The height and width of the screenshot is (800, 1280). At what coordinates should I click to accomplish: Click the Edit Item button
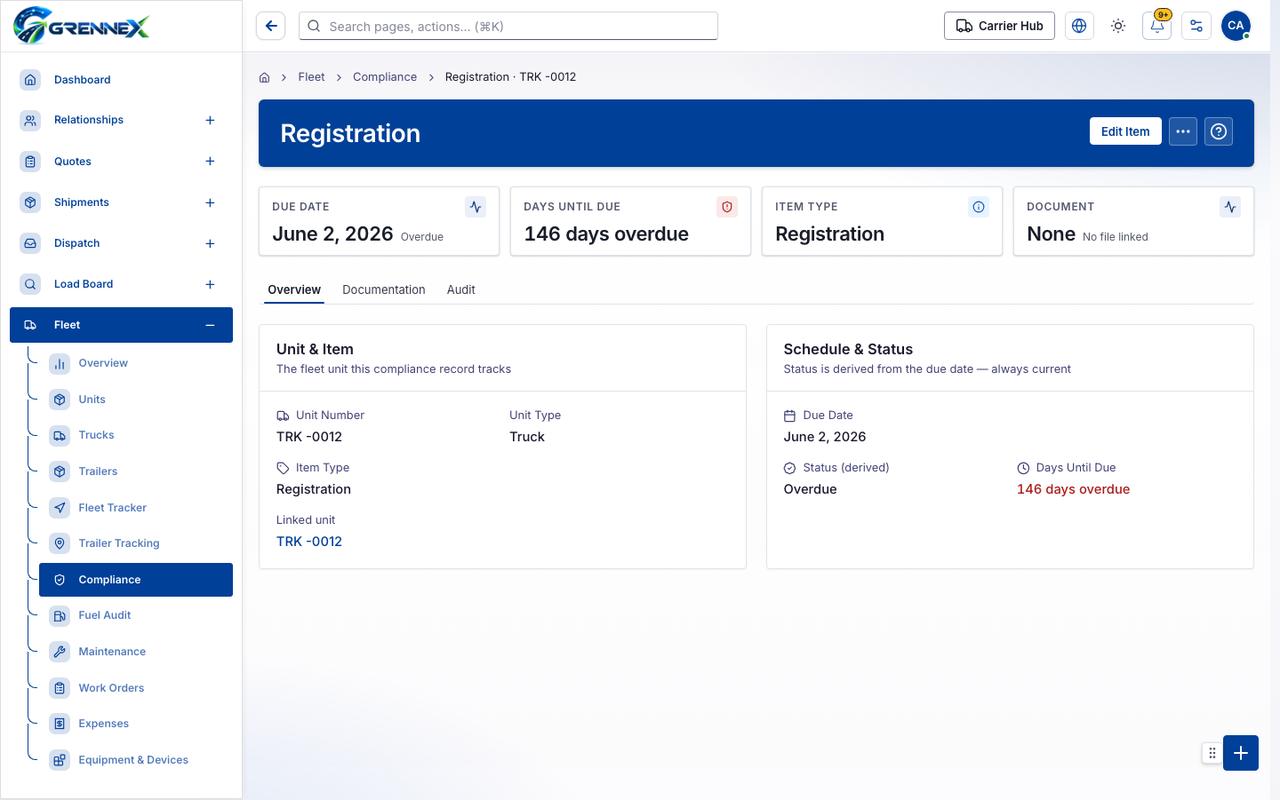(1125, 131)
